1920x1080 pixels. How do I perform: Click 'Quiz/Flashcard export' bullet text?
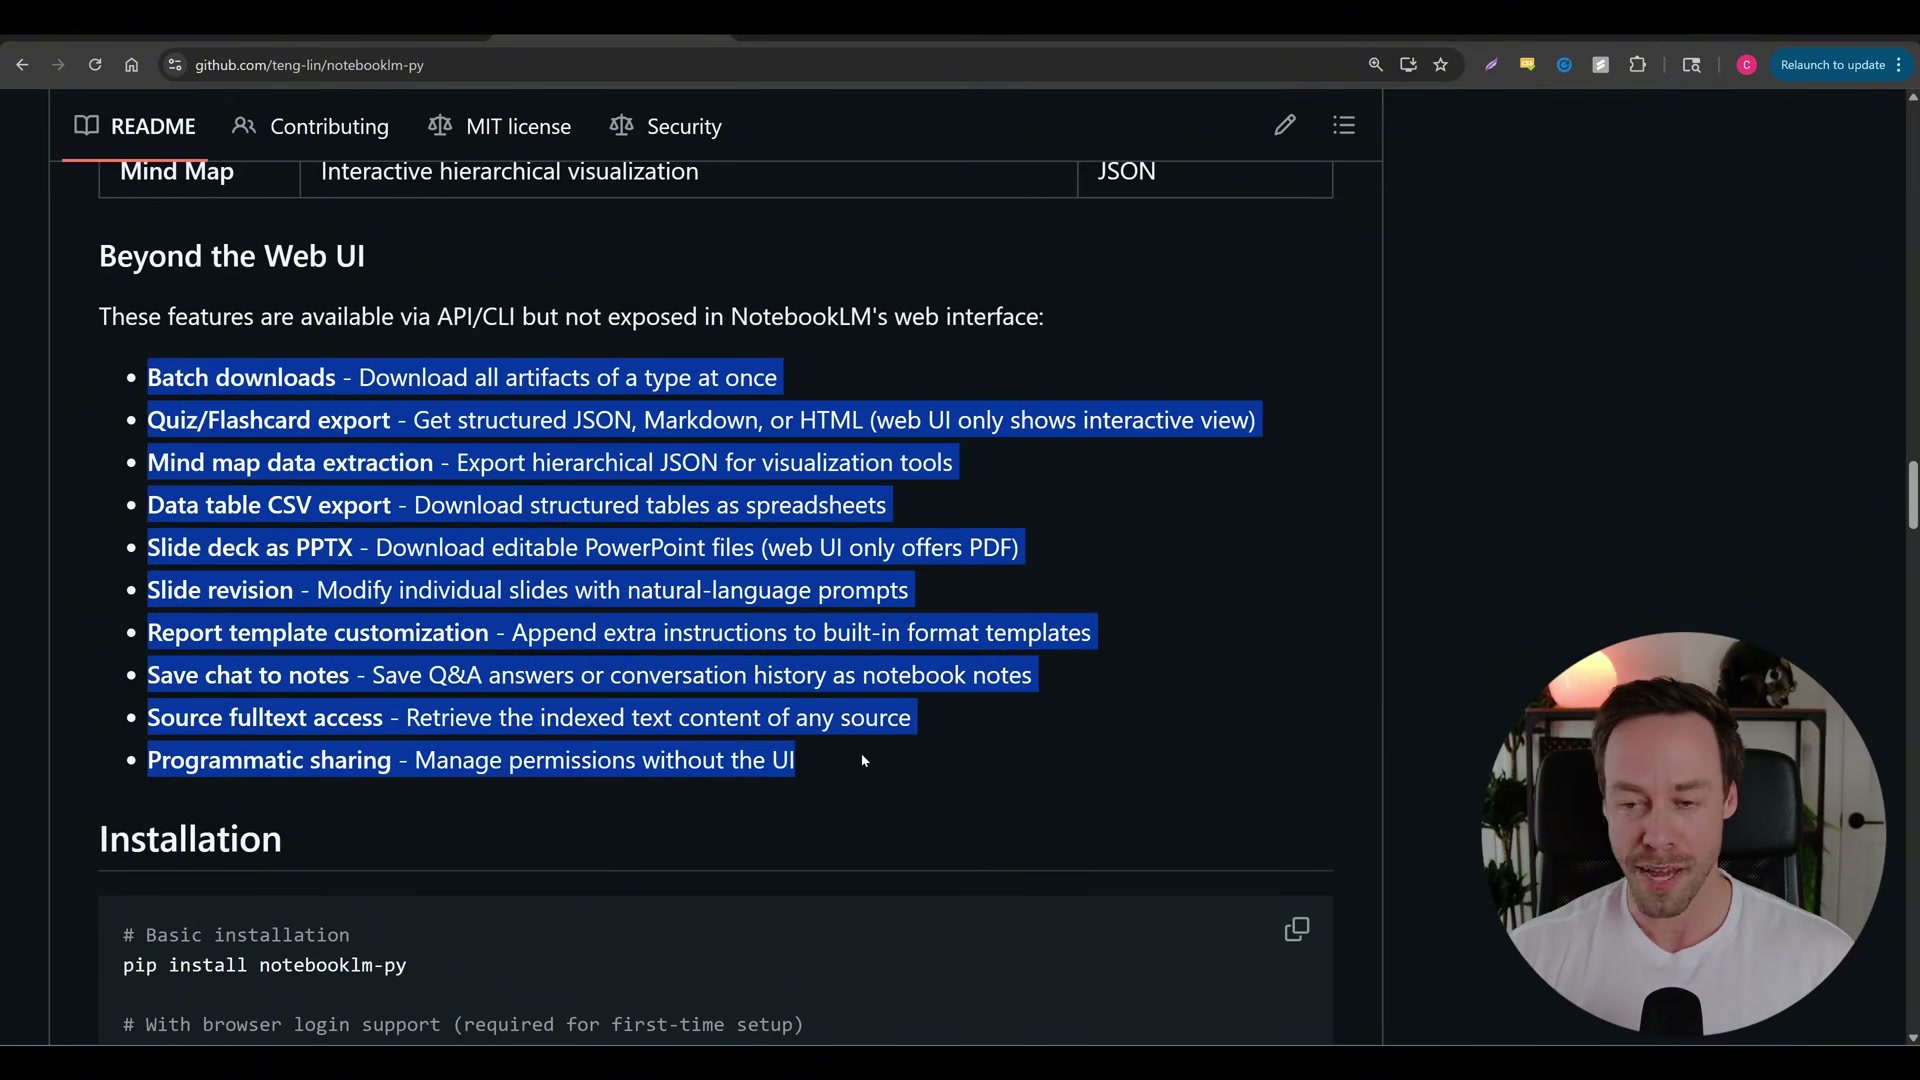click(x=268, y=420)
